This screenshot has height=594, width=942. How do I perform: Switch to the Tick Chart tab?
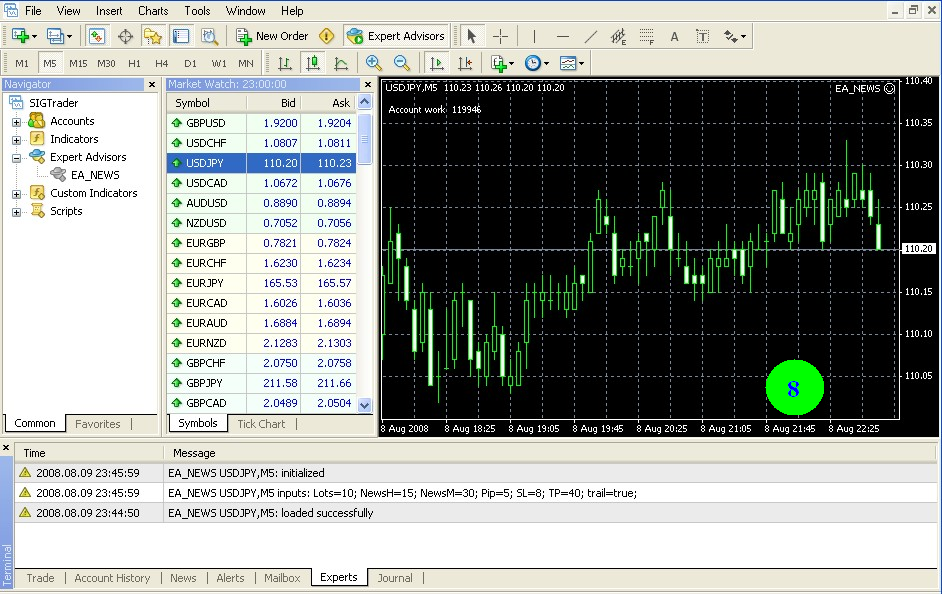click(261, 423)
